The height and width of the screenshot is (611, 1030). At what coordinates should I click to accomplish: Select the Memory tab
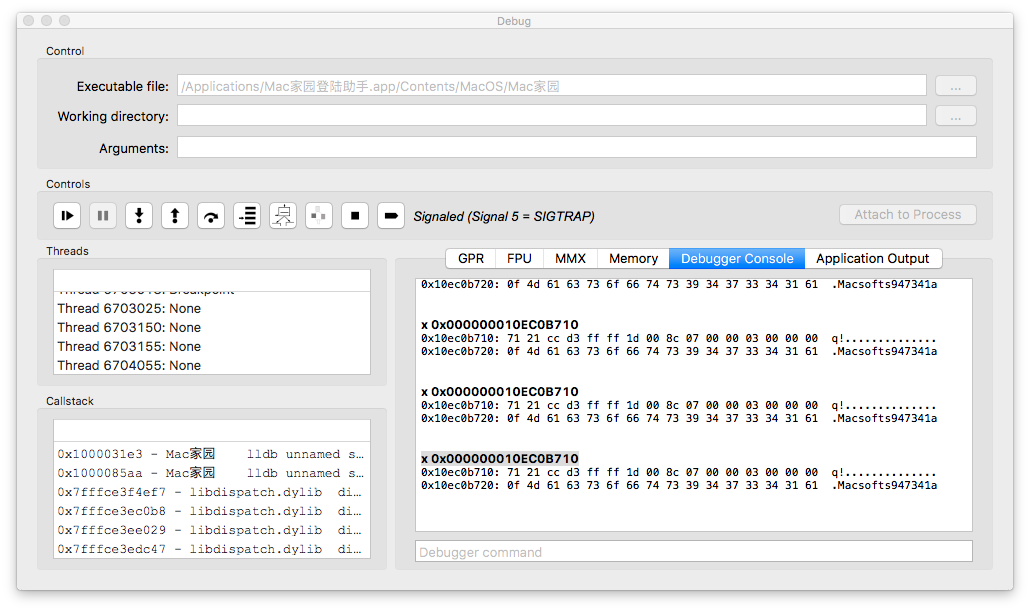click(x=633, y=258)
